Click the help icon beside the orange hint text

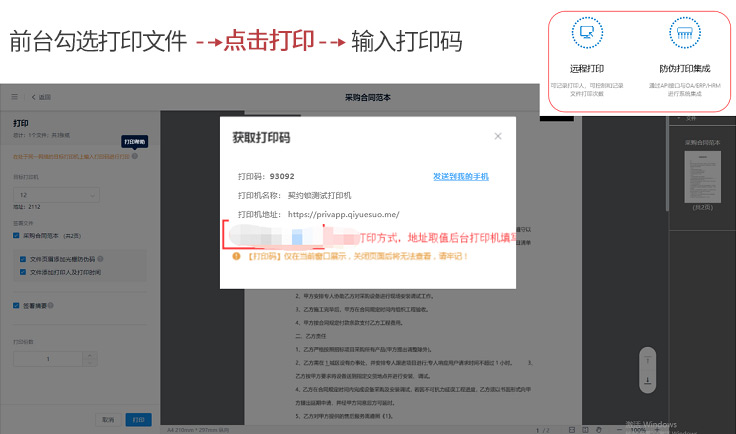pos(134,156)
